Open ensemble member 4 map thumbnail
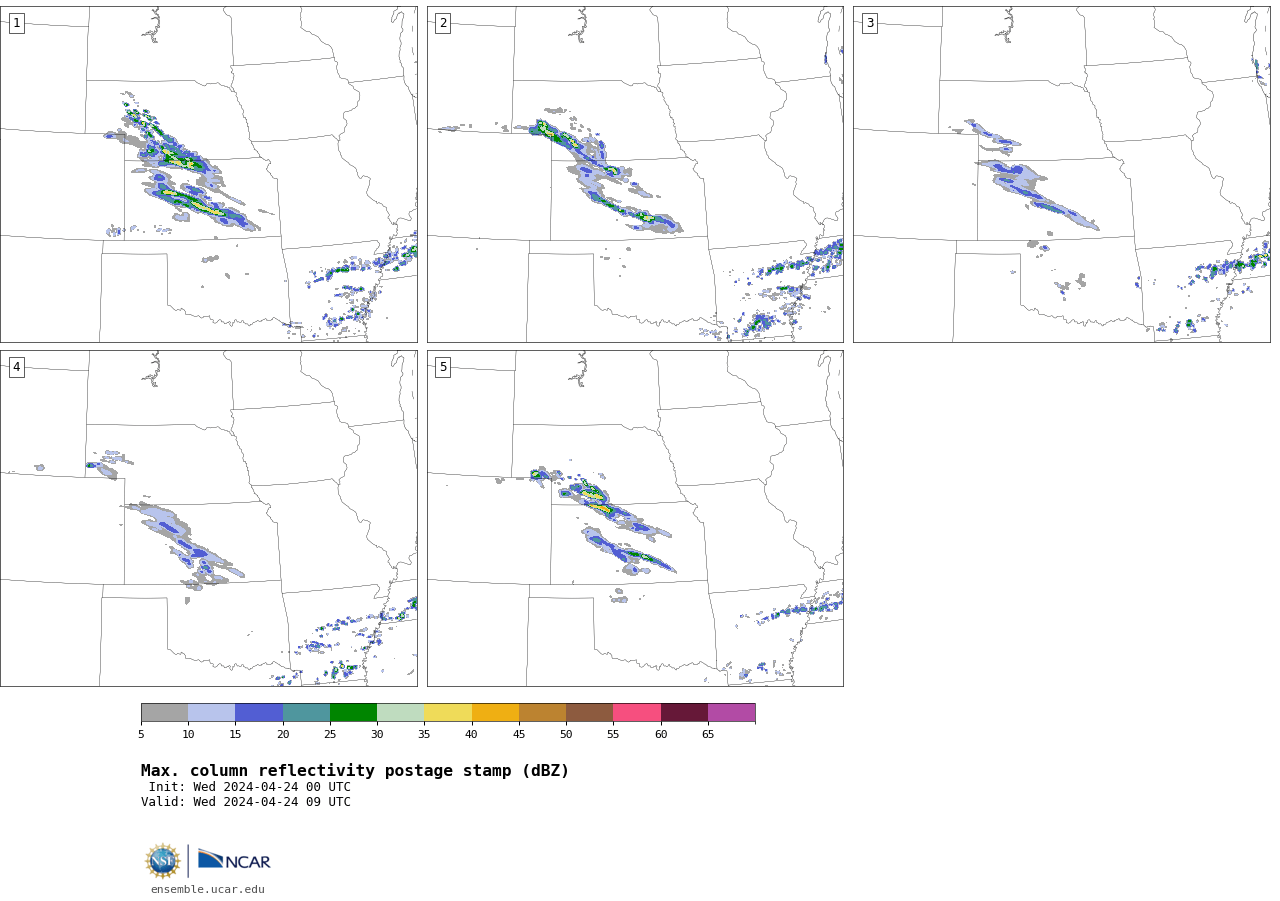This screenshot has height=901, width=1280. pos(208,518)
